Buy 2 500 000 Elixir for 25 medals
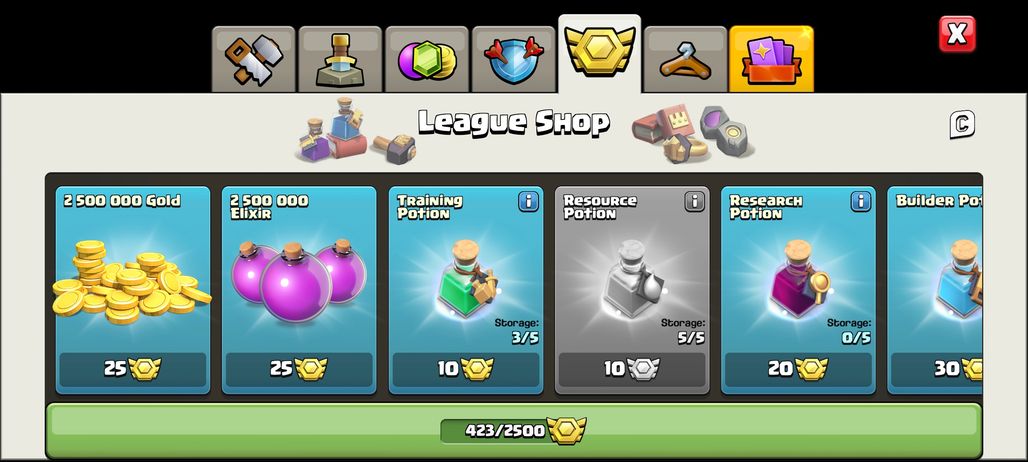 299,370
